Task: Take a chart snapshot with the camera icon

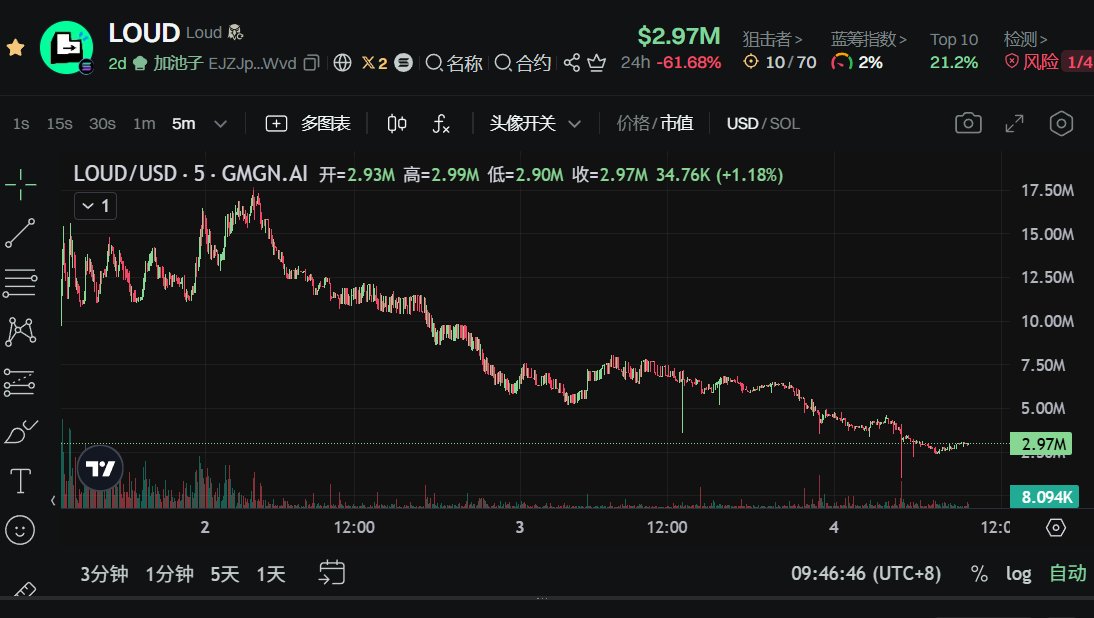Action: (x=968, y=123)
